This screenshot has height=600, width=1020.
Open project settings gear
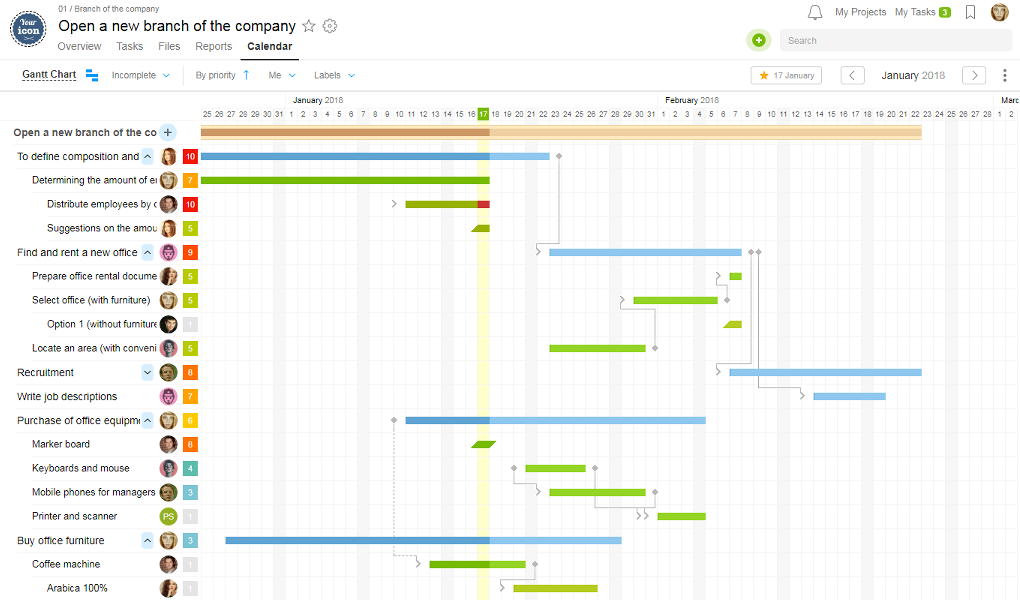330,26
